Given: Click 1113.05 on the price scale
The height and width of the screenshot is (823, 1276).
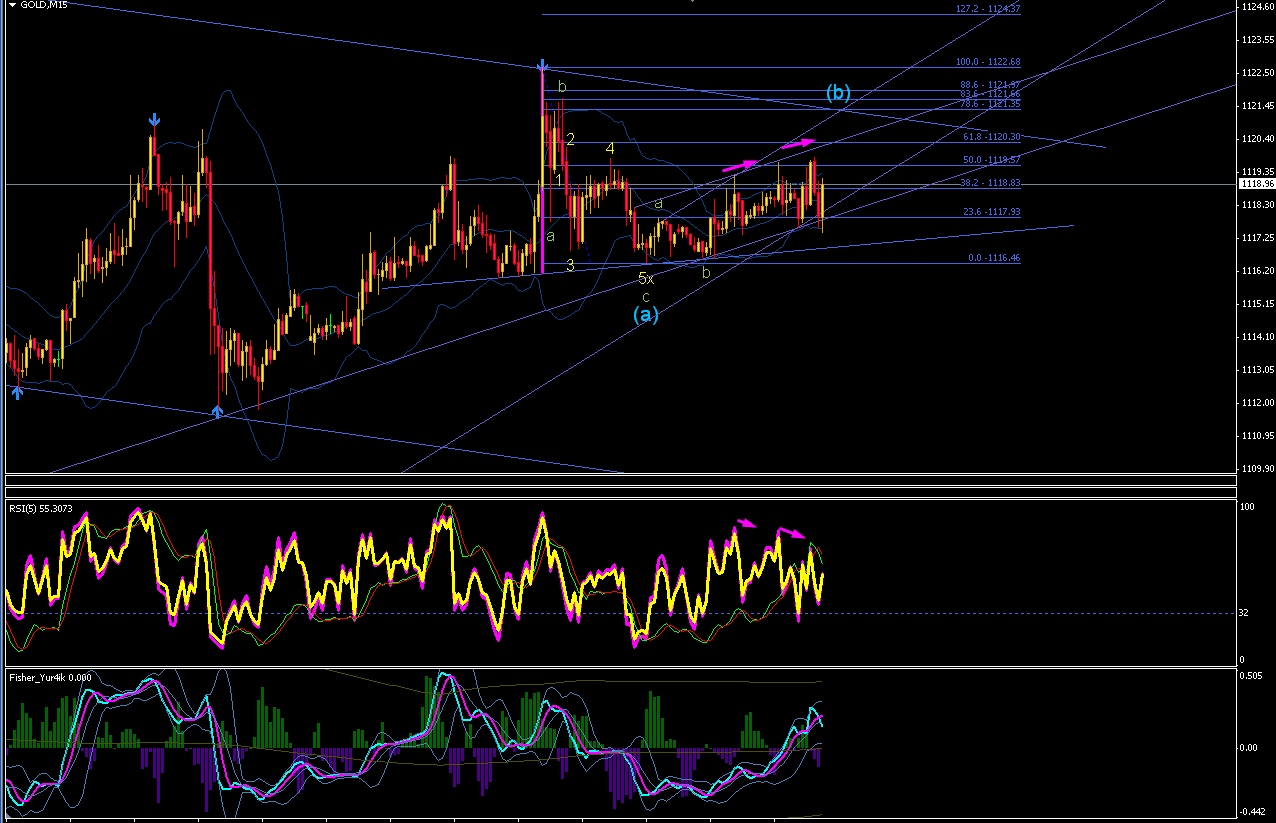Looking at the screenshot, I should pyautogui.click(x=1256, y=370).
